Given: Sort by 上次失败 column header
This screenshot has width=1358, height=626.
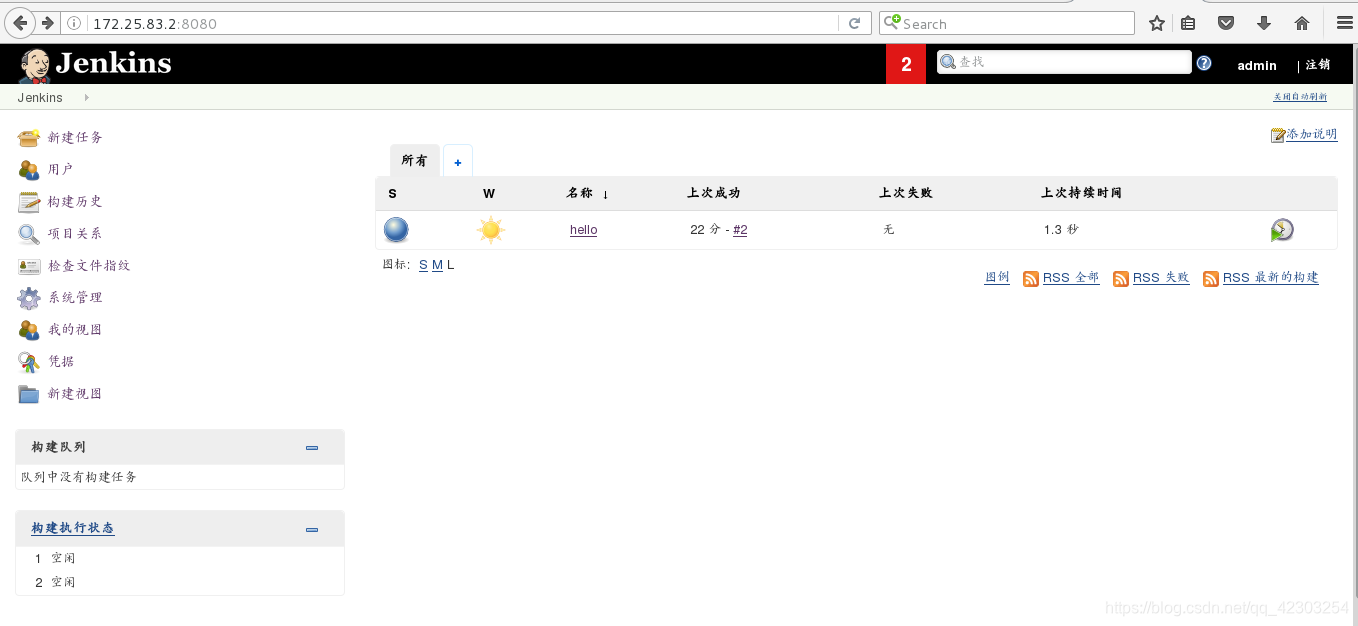Looking at the screenshot, I should pyautogui.click(x=906, y=193).
